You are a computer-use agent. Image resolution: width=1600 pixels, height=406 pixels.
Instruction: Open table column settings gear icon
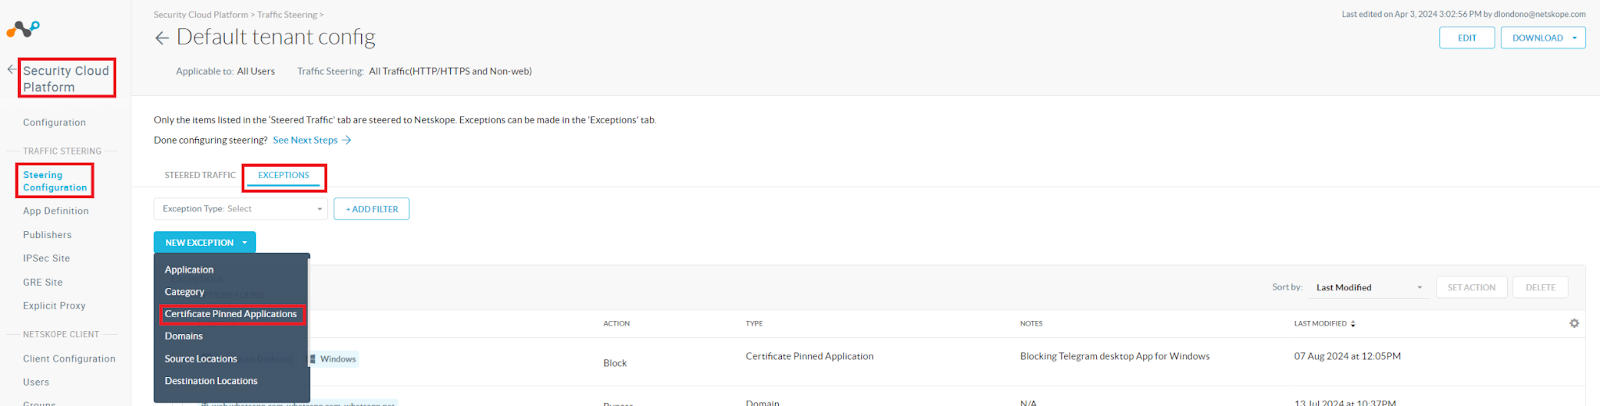tap(1574, 323)
